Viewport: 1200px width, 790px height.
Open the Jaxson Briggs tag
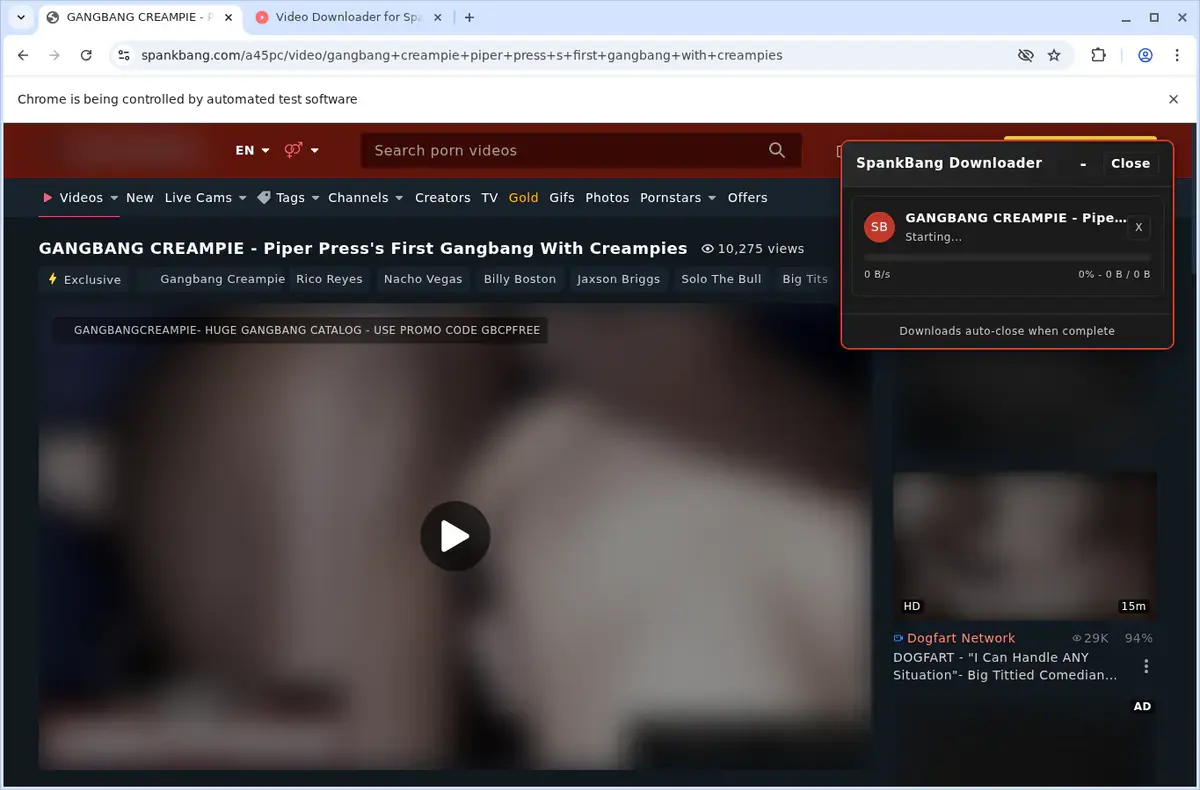[618, 279]
